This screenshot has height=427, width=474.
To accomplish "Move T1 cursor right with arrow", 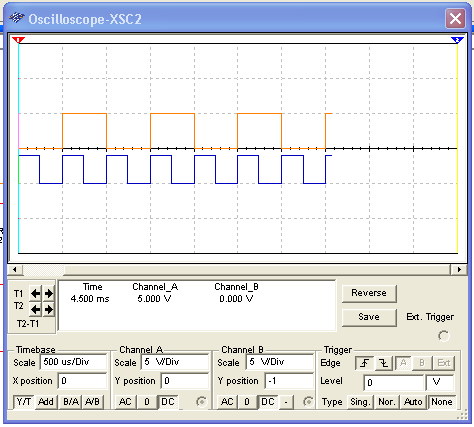I will (x=49, y=294).
